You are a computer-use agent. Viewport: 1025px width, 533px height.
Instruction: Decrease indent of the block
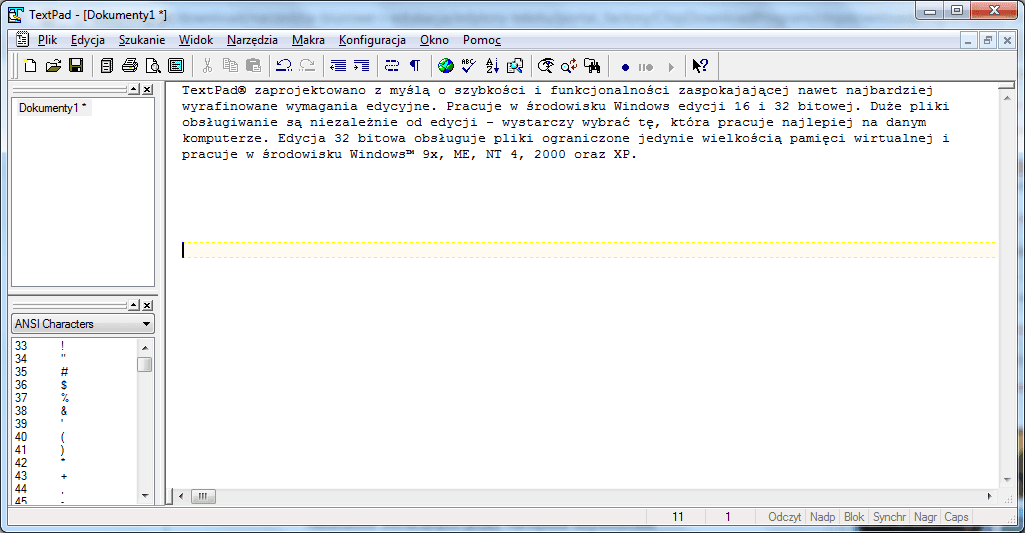point(338,65)
